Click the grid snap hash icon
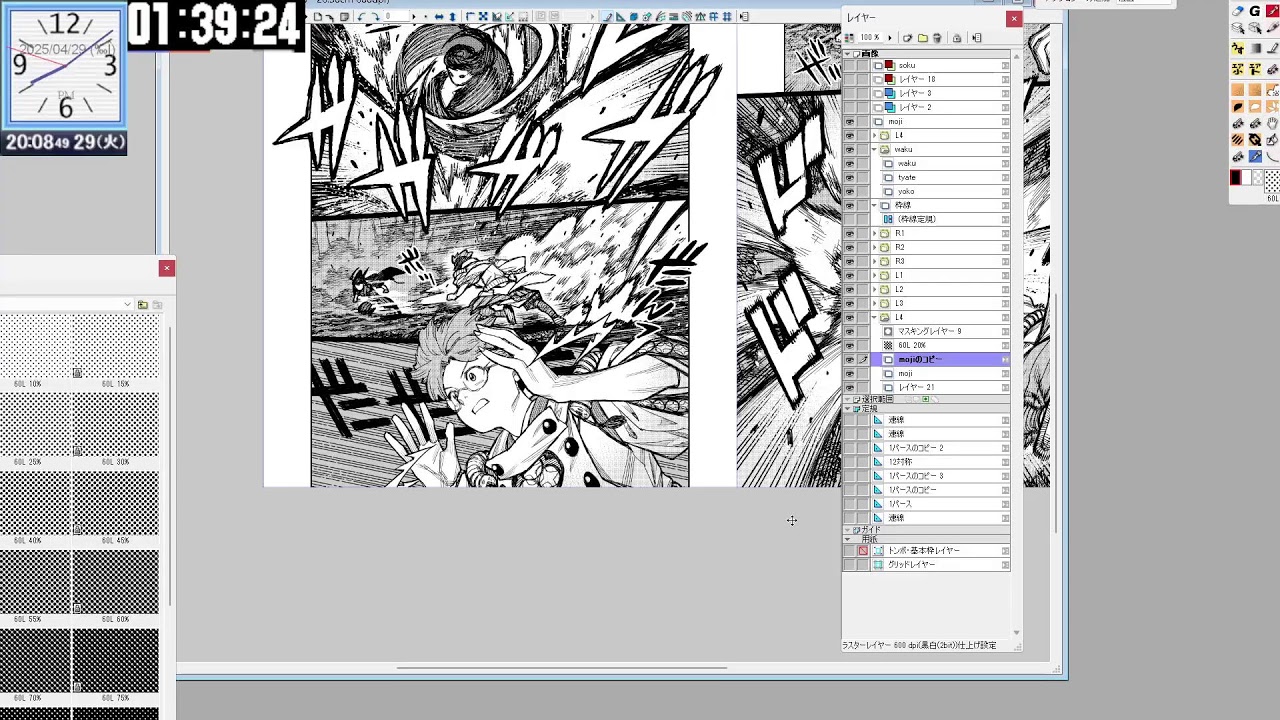 tap(727, 17)
